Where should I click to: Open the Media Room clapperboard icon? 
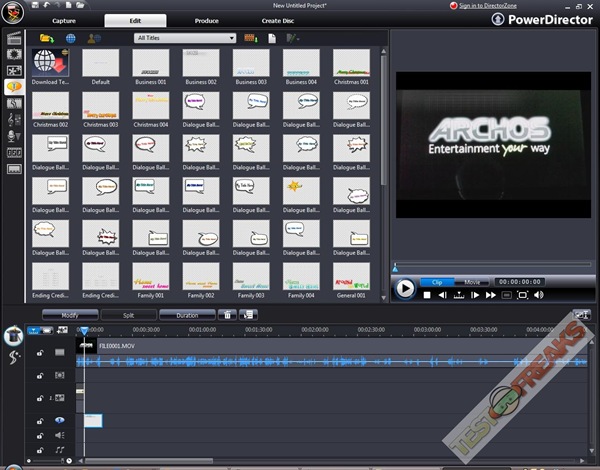[x=14, y=39]
